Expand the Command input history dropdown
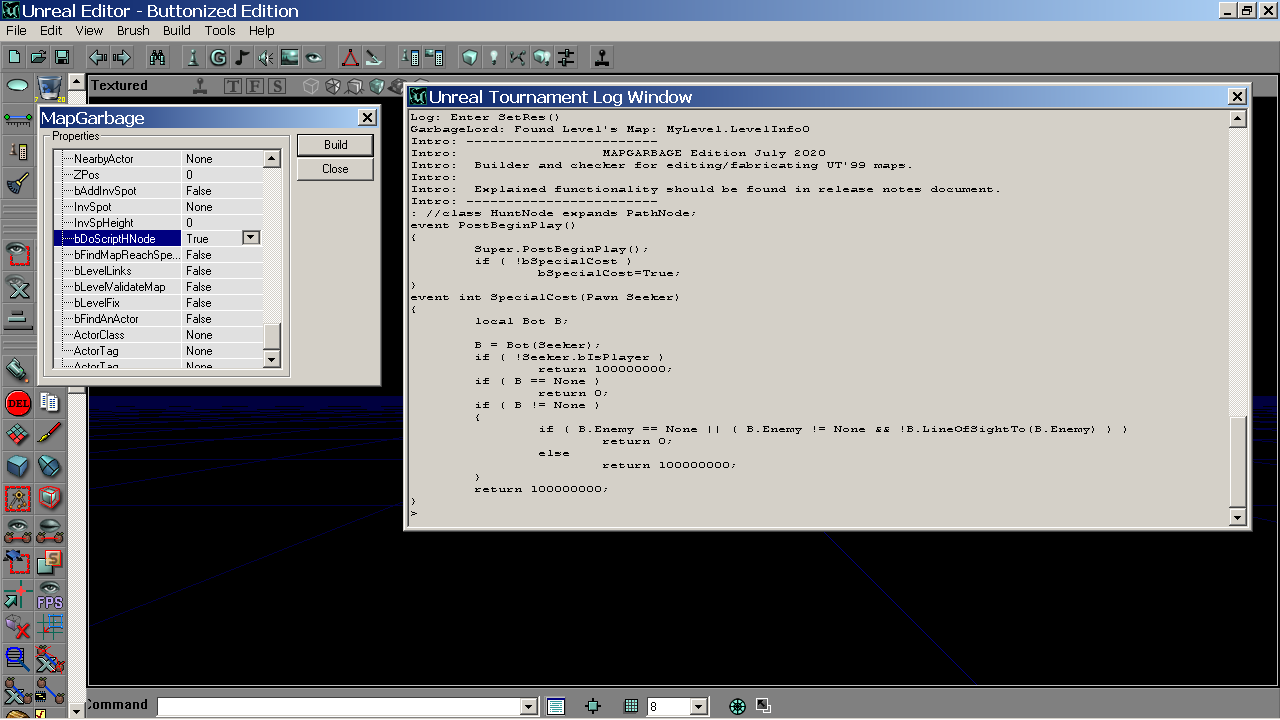 click(529, 706)
